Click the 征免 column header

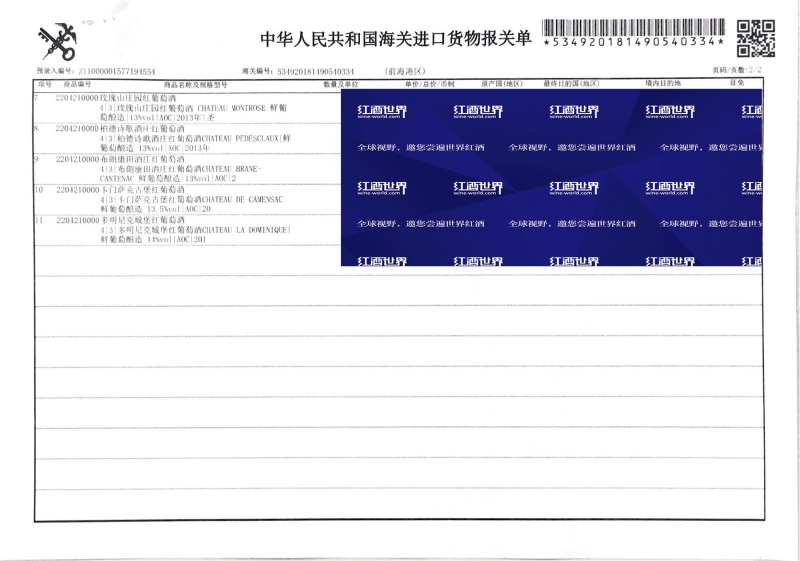coord(737,83)
